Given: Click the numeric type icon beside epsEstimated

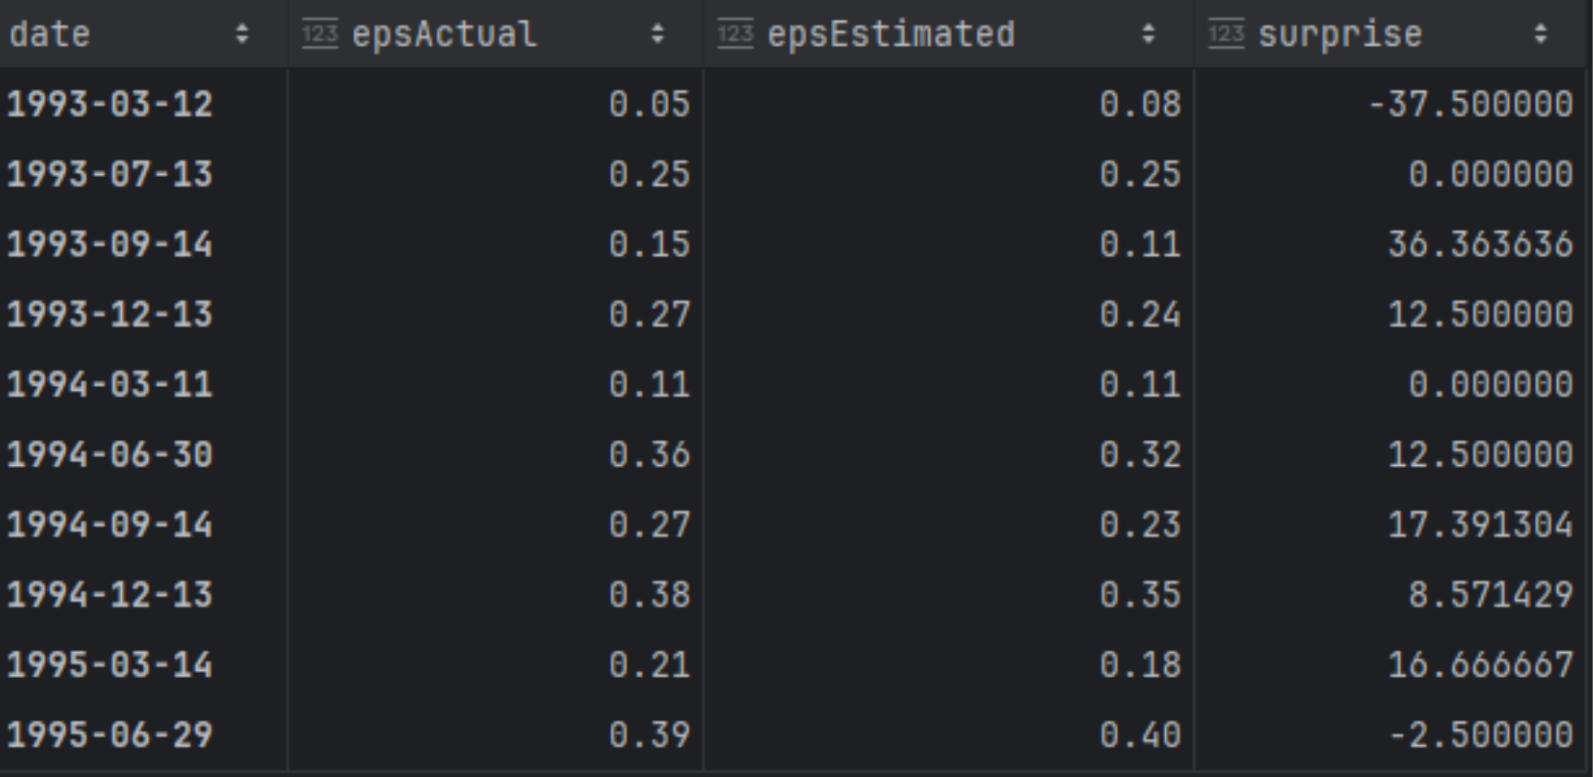Looking at the screenshot, I should point(735,35).
